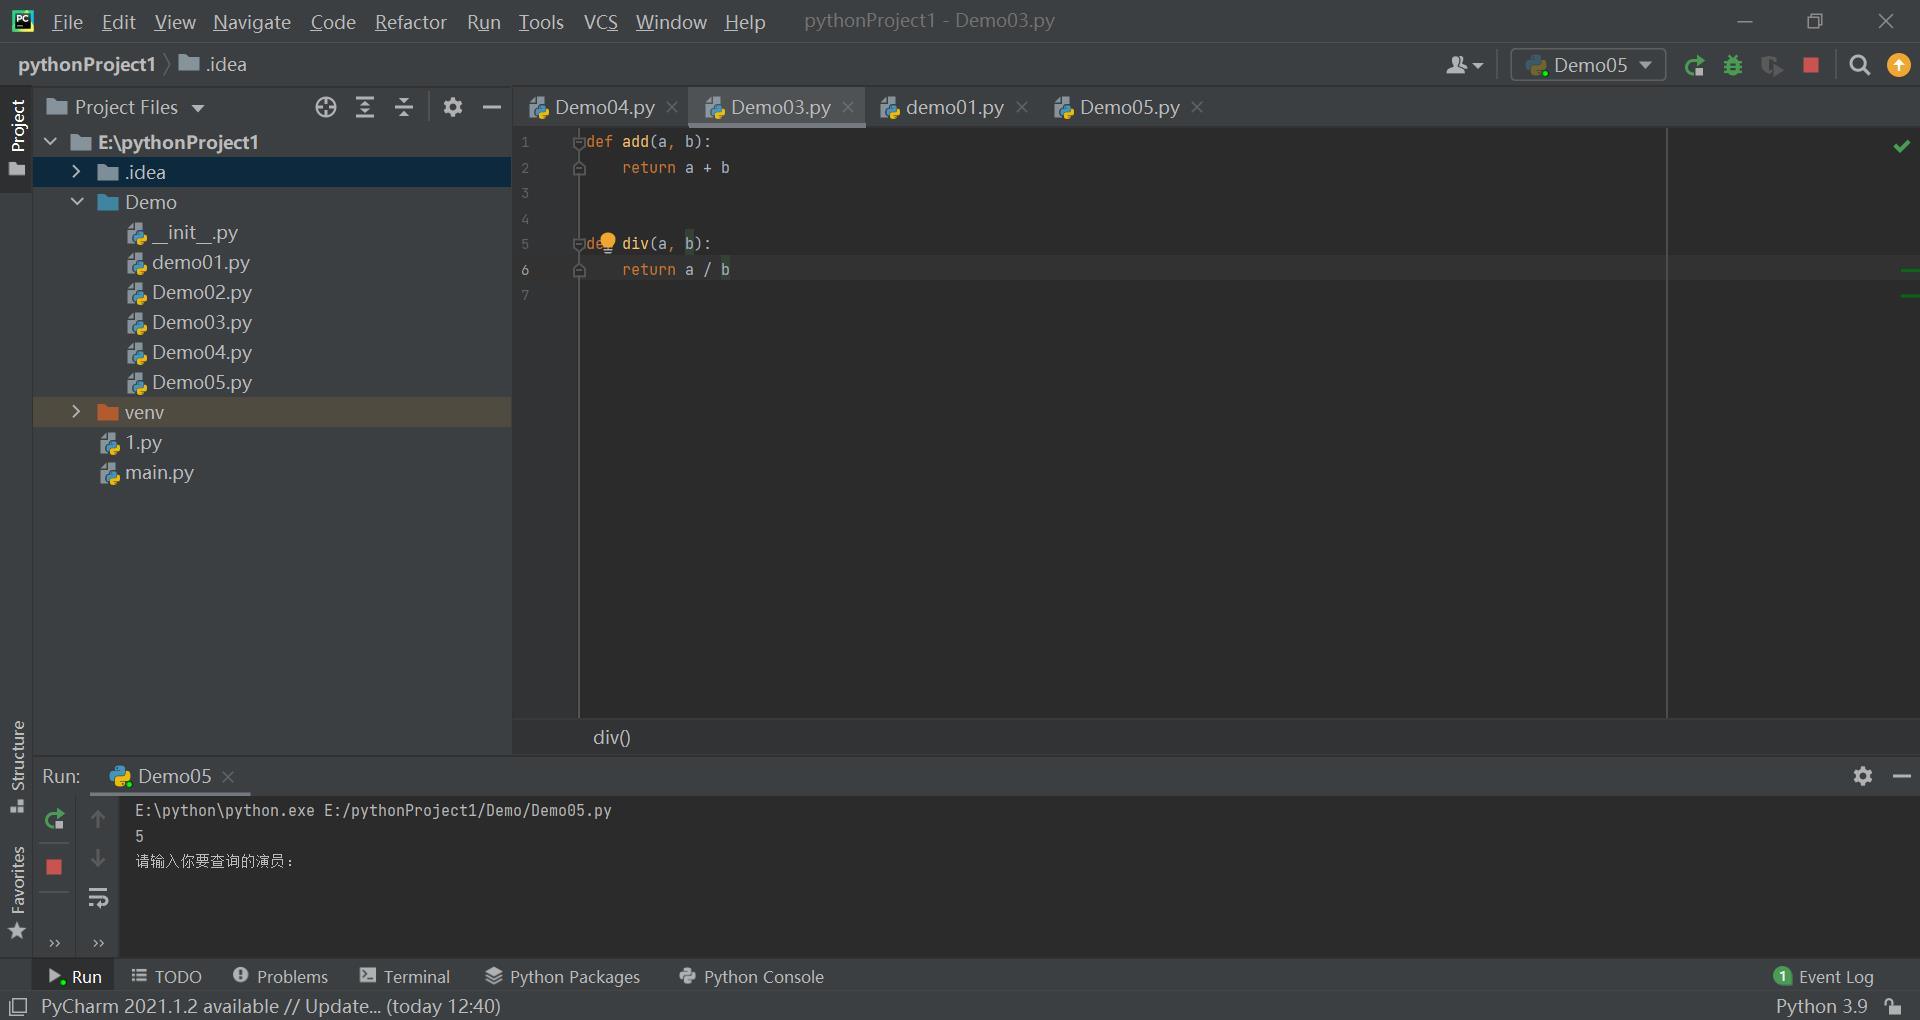
Task: Open the Python Packages tool window
Action: (562, 976)
